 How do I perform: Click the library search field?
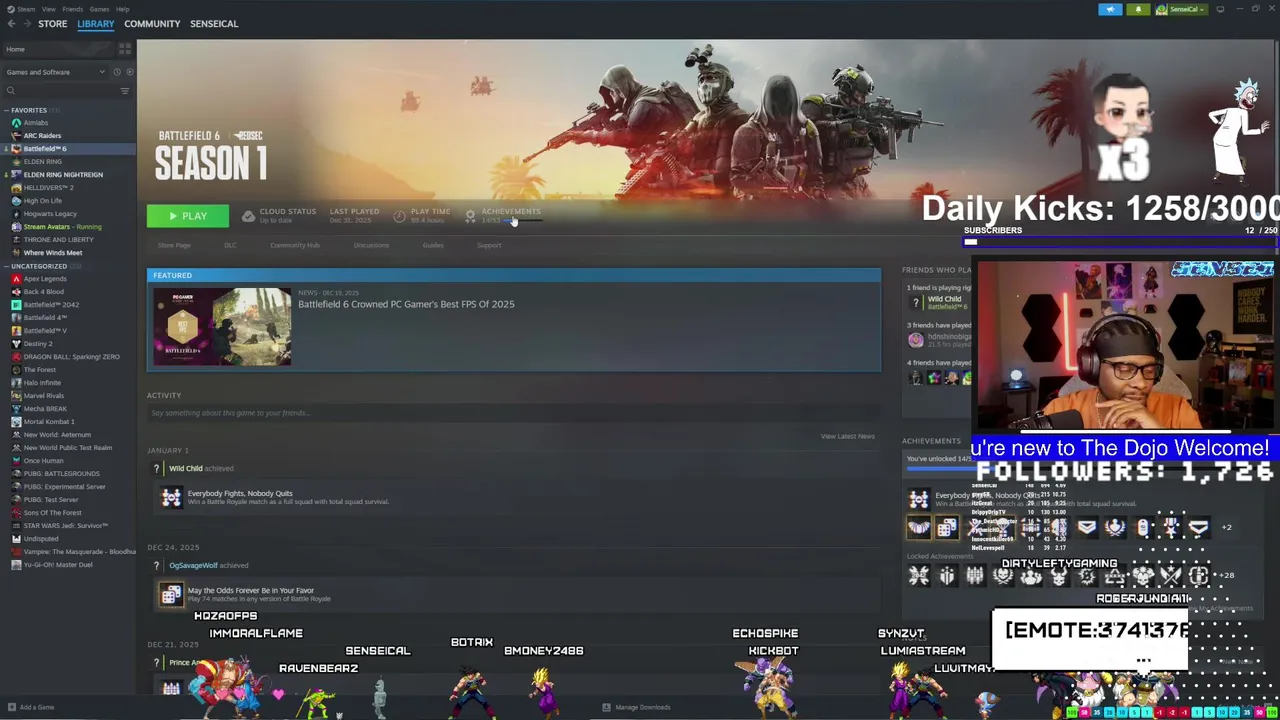[x=60, y=91]
